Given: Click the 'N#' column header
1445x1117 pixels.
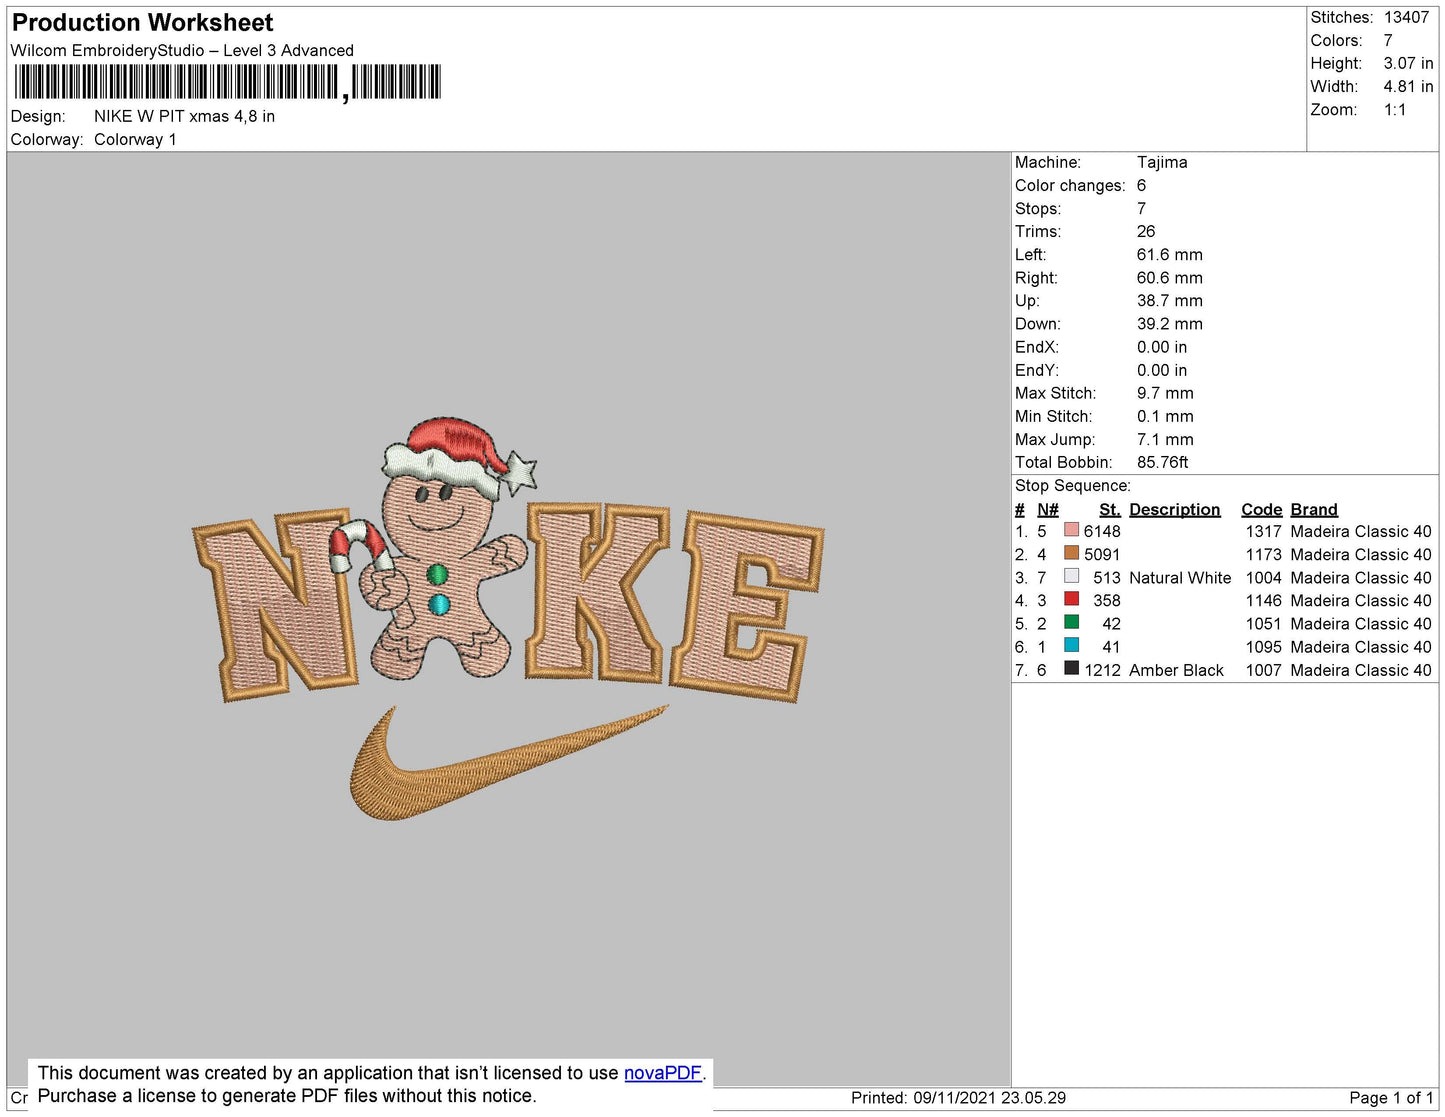Looking at the screenshot, I should (1047, 509).
